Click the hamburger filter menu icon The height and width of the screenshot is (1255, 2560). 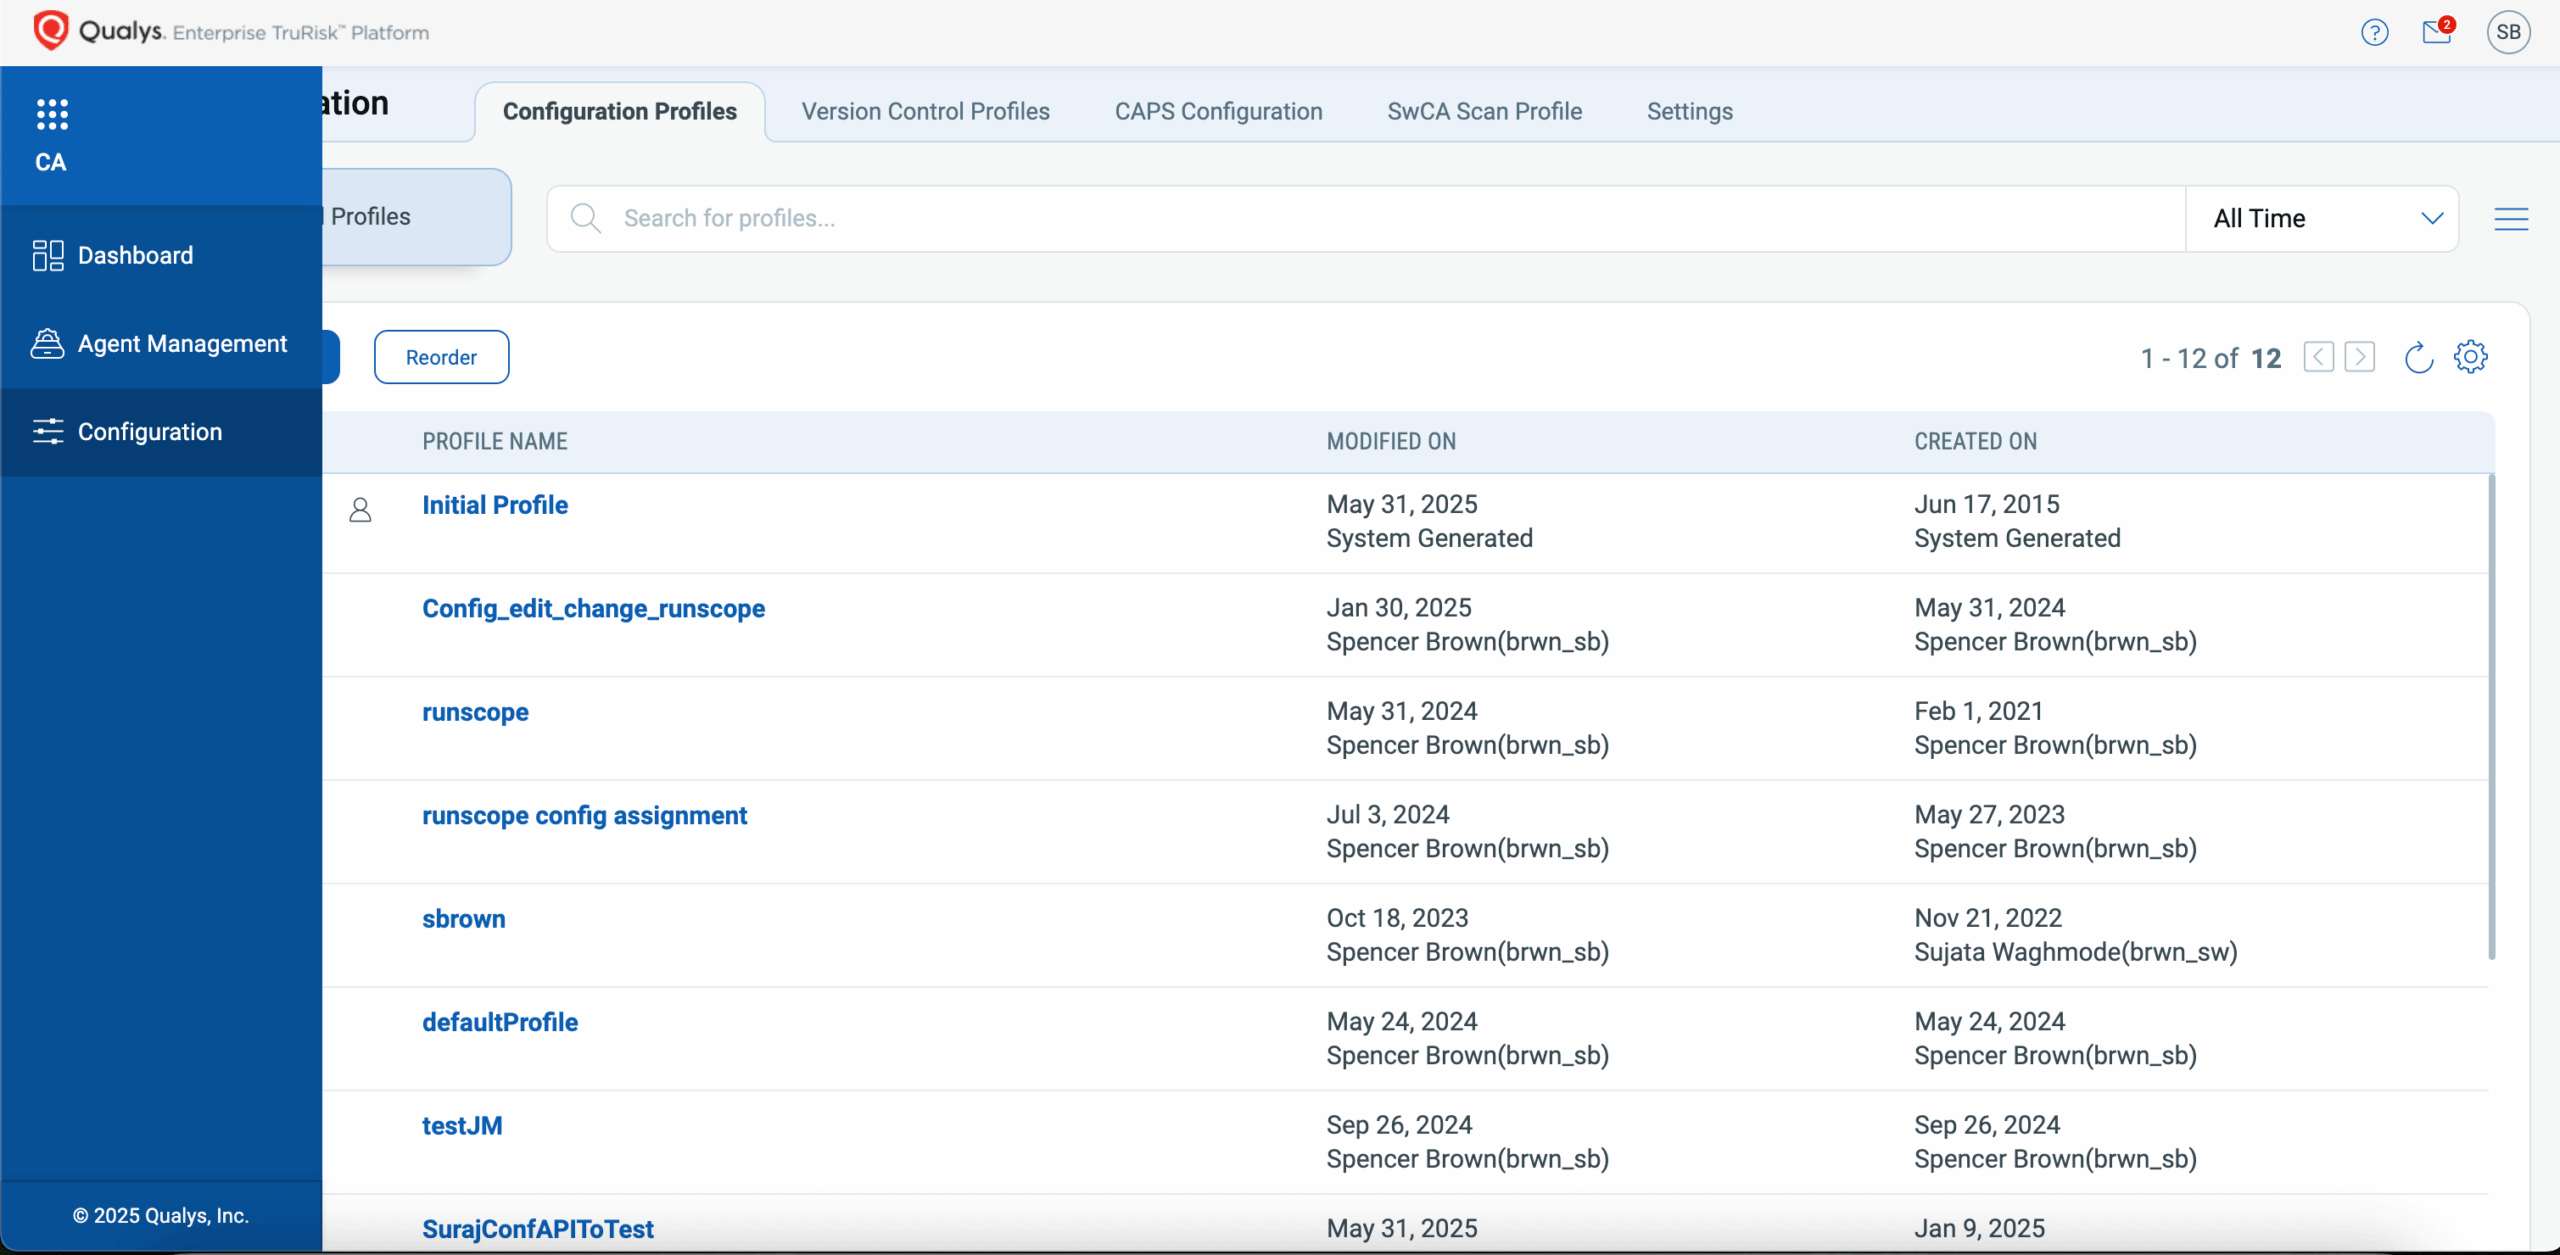tap(2511, 219)
